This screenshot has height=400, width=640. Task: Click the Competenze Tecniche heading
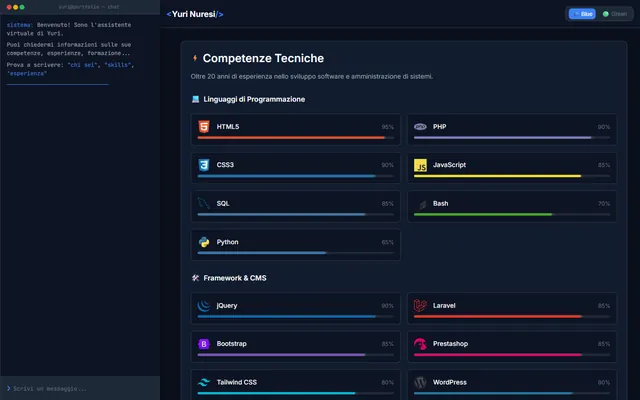(263, 58)
